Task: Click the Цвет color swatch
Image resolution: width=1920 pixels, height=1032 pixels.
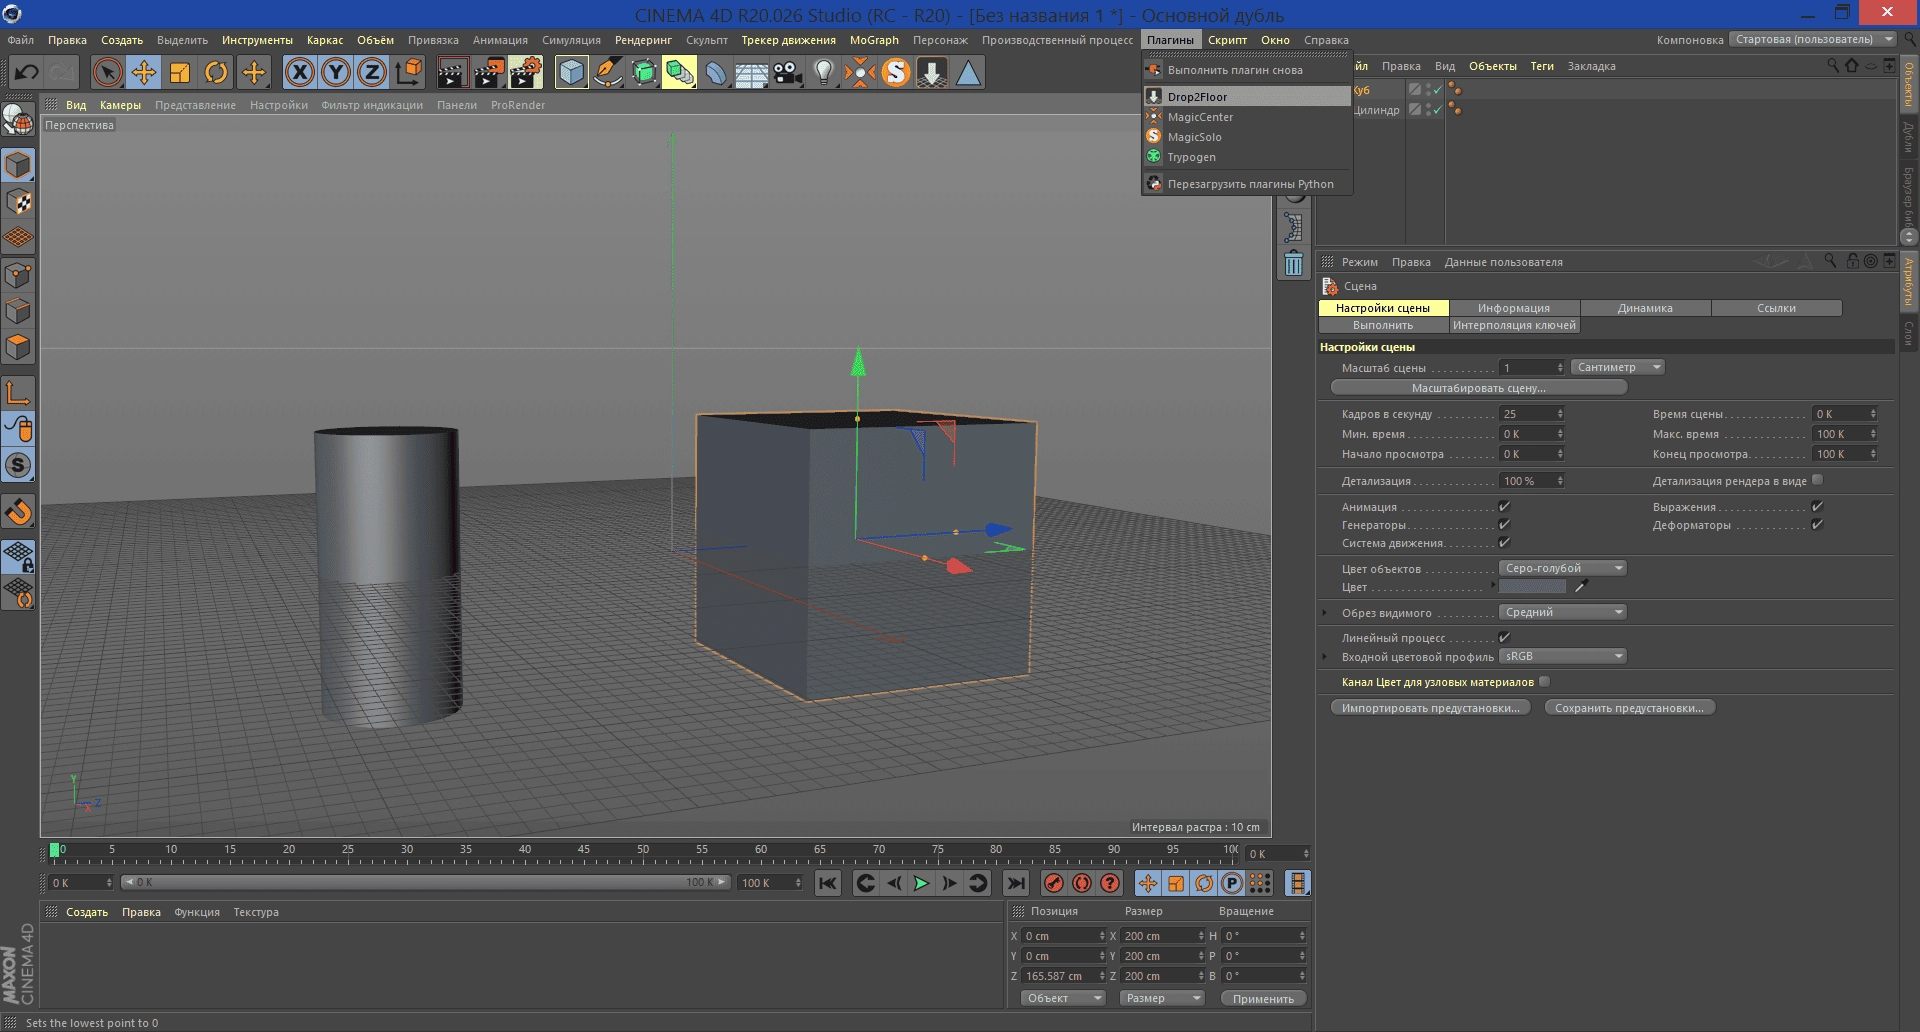Action: tap(1533, 587)
